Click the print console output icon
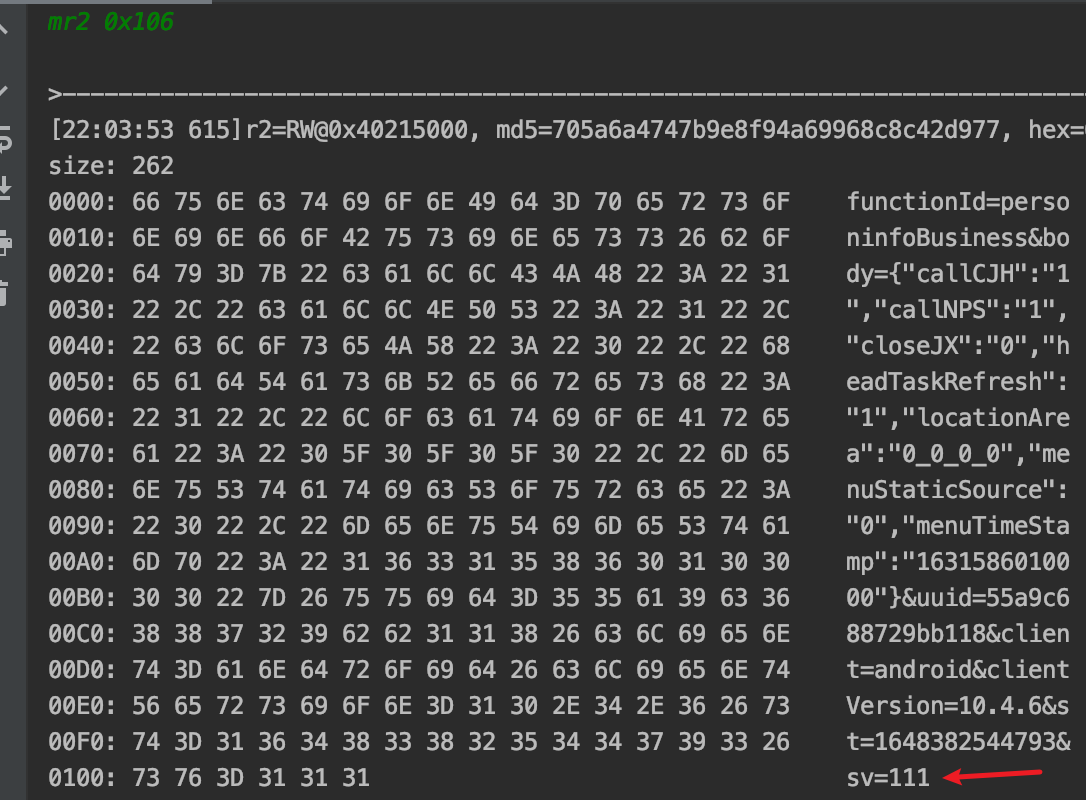The height and width of the screenshot is (800, 1086). click(4, 241)
